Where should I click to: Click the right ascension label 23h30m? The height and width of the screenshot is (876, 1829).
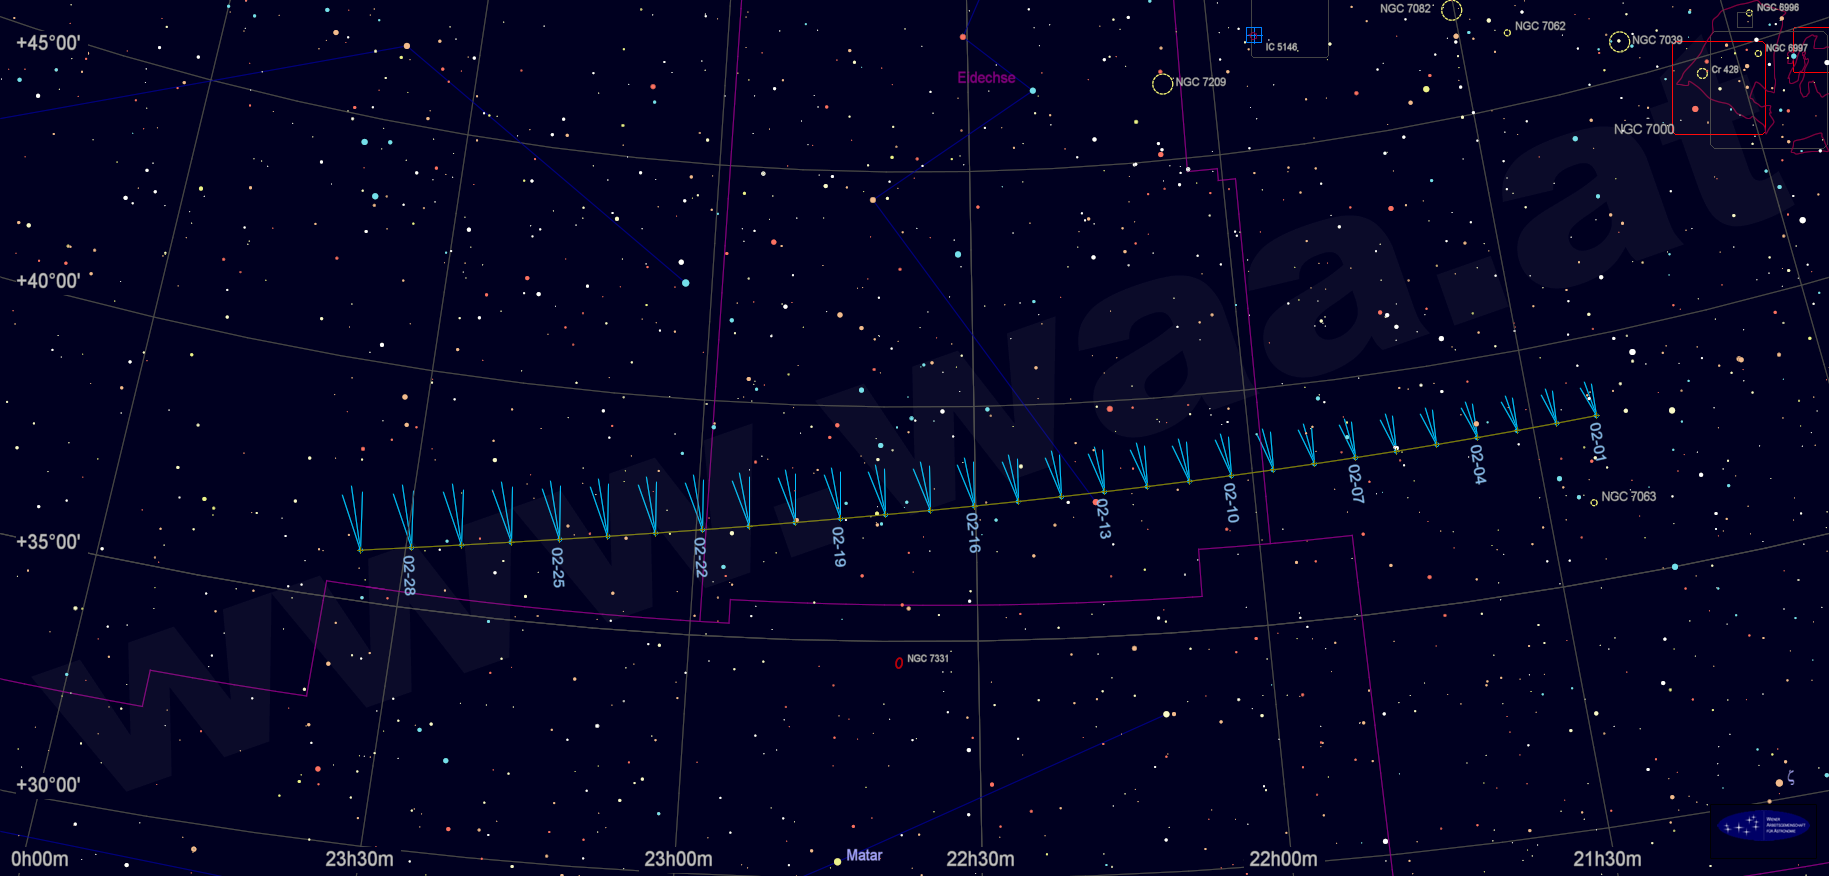(359, 859)
